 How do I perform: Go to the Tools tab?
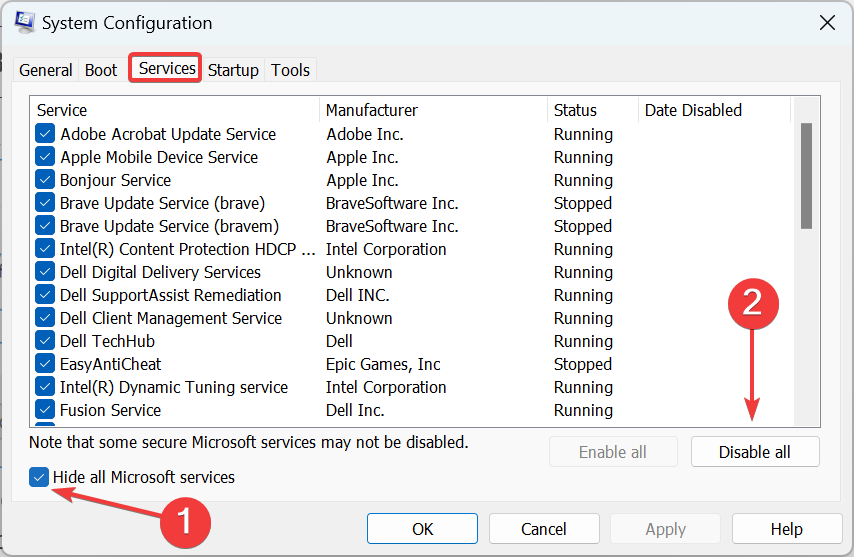point(290,70)
